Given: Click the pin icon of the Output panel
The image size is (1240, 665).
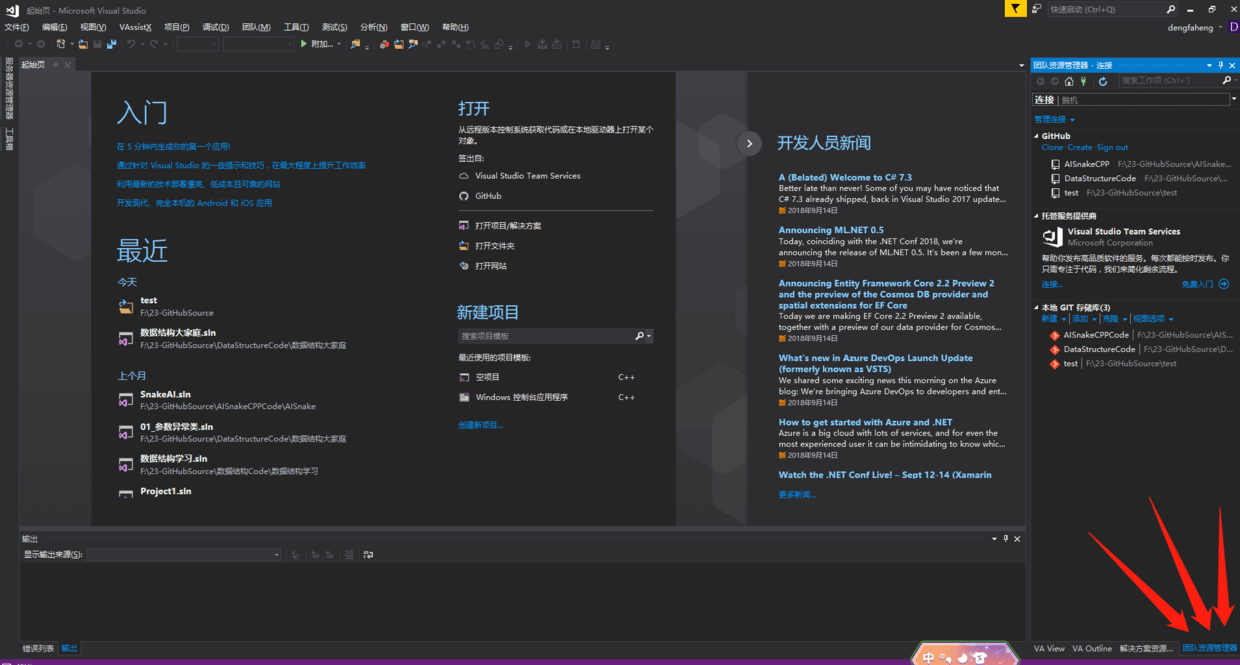Looking at the screenshot, I should [1005, 539].
